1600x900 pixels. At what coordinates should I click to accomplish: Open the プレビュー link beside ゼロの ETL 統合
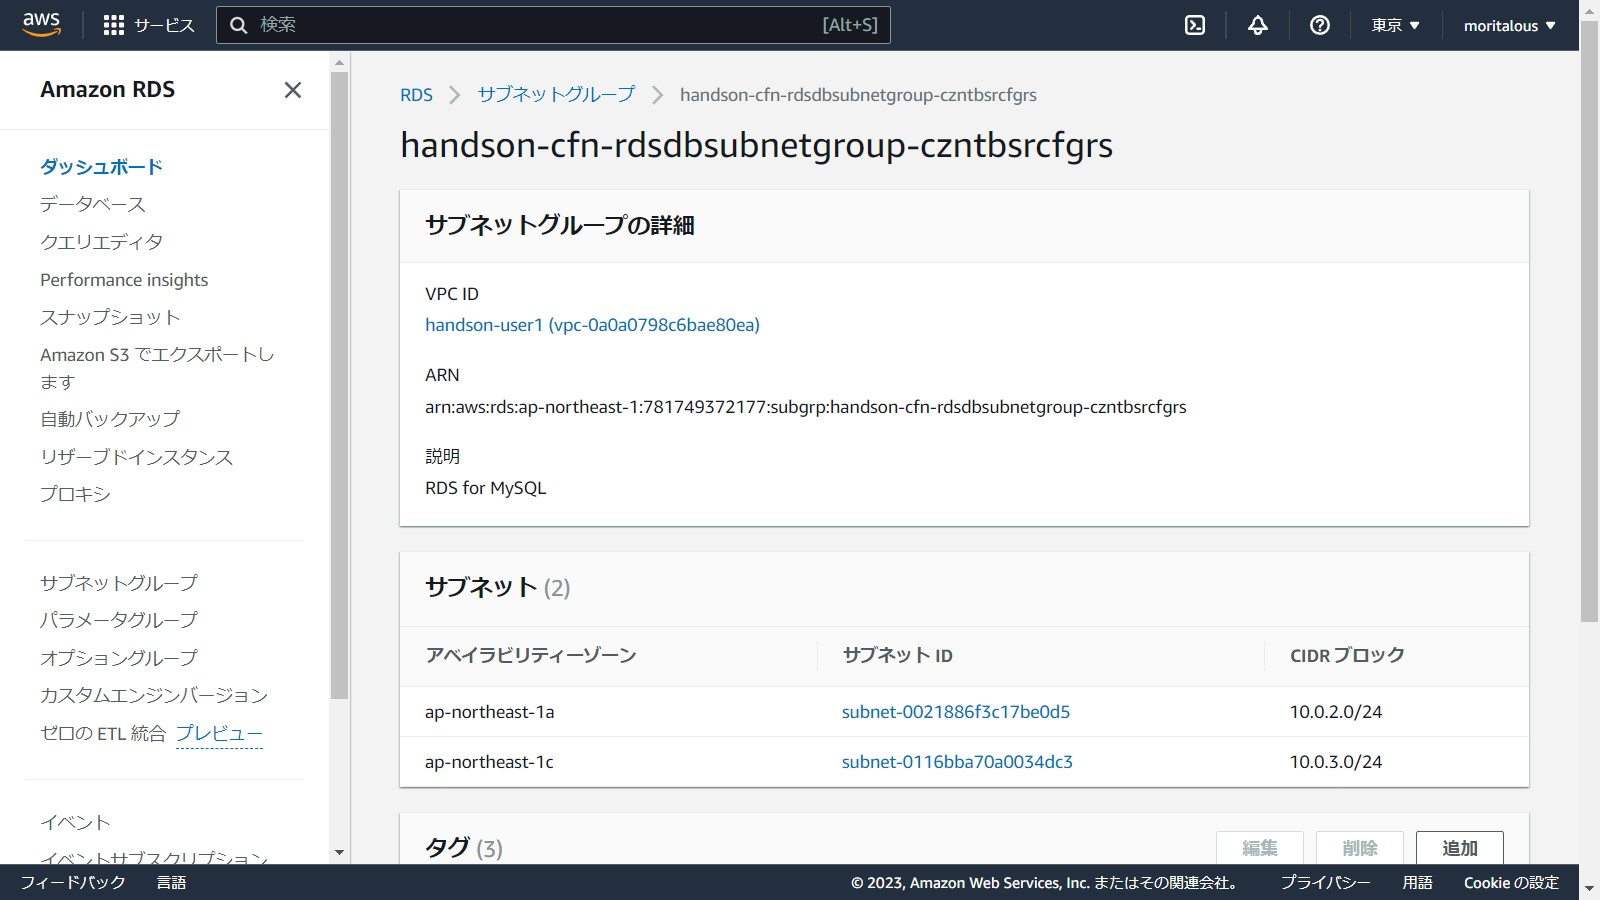tap(219, 733)
